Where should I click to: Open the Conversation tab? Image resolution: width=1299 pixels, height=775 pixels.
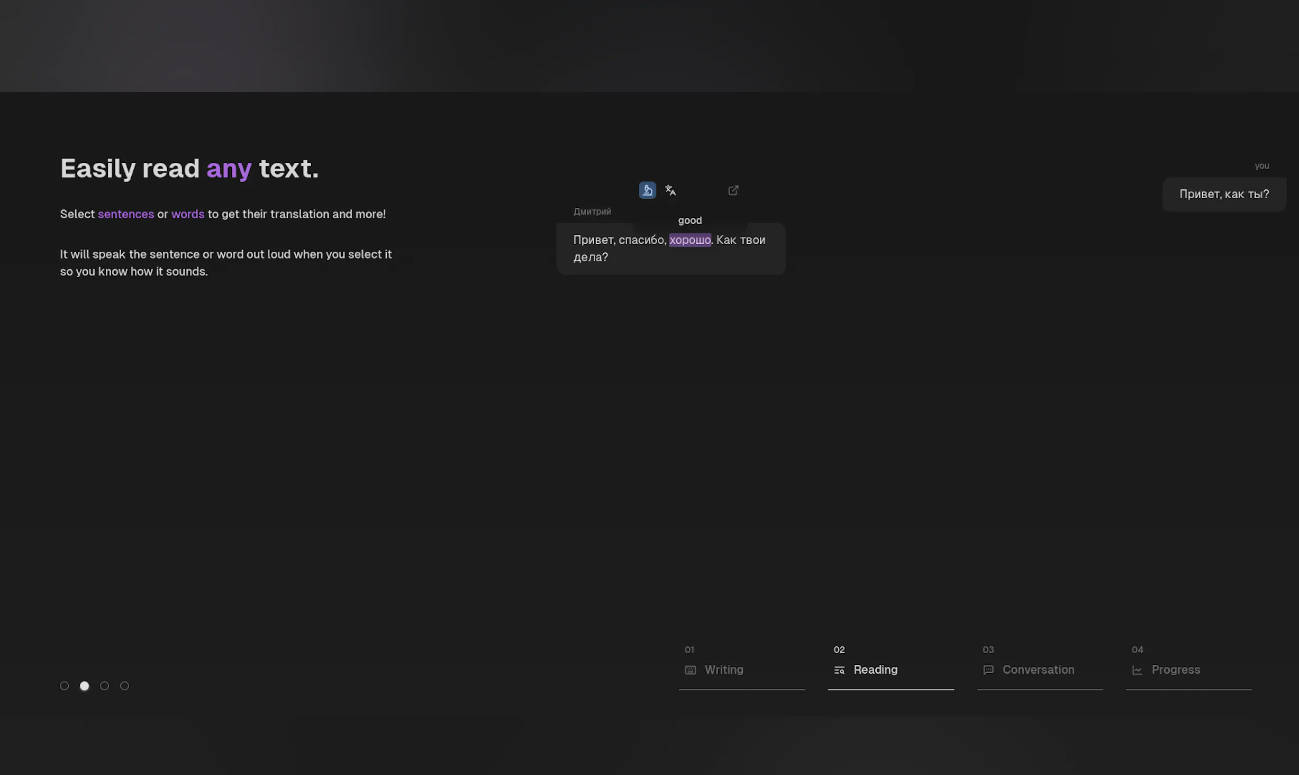pos(1038,670)
